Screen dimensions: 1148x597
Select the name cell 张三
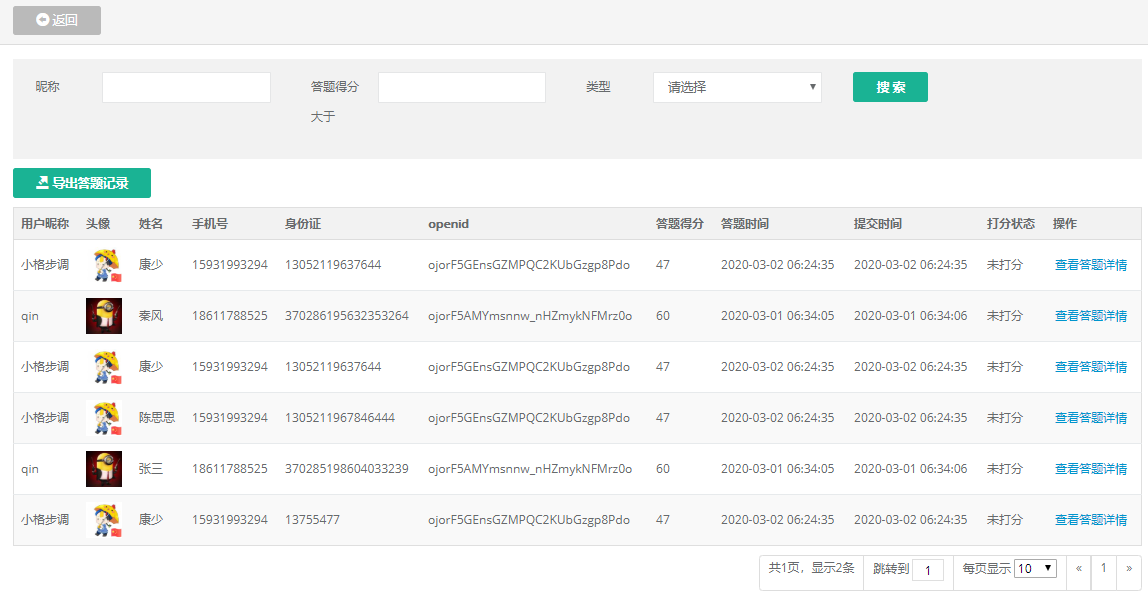click(x=151, y=469)
